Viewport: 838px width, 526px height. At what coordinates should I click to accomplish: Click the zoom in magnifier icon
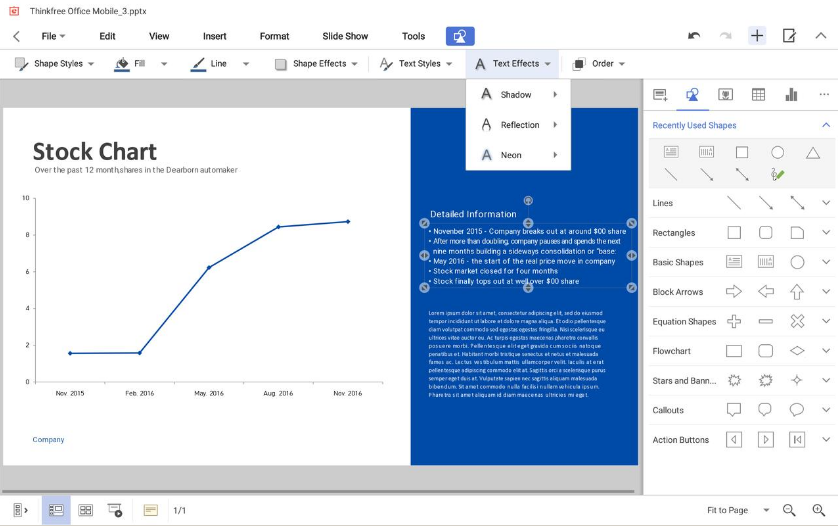pos(818,510)
